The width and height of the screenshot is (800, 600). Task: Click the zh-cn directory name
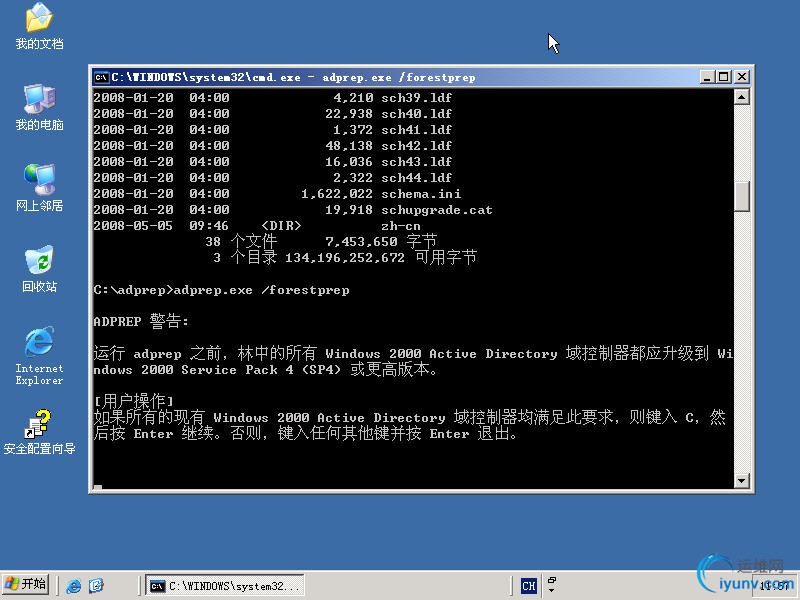(401, 226)
